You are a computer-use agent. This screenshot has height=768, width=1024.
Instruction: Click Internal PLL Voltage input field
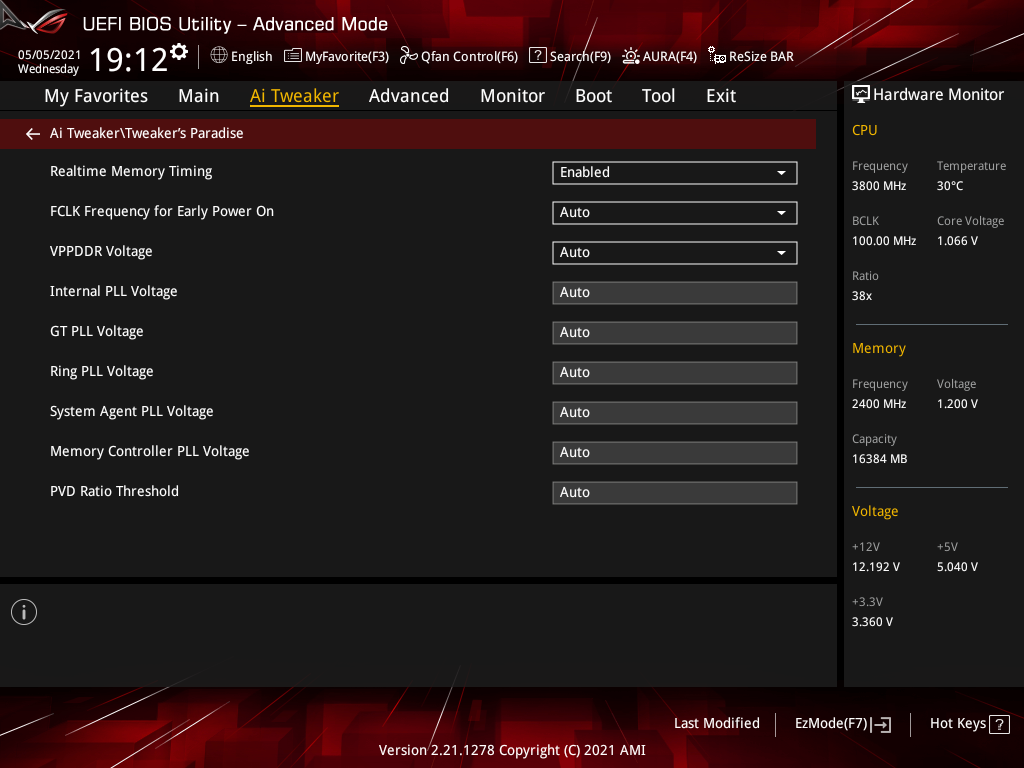pyautogui.click(x=675, y=293)
